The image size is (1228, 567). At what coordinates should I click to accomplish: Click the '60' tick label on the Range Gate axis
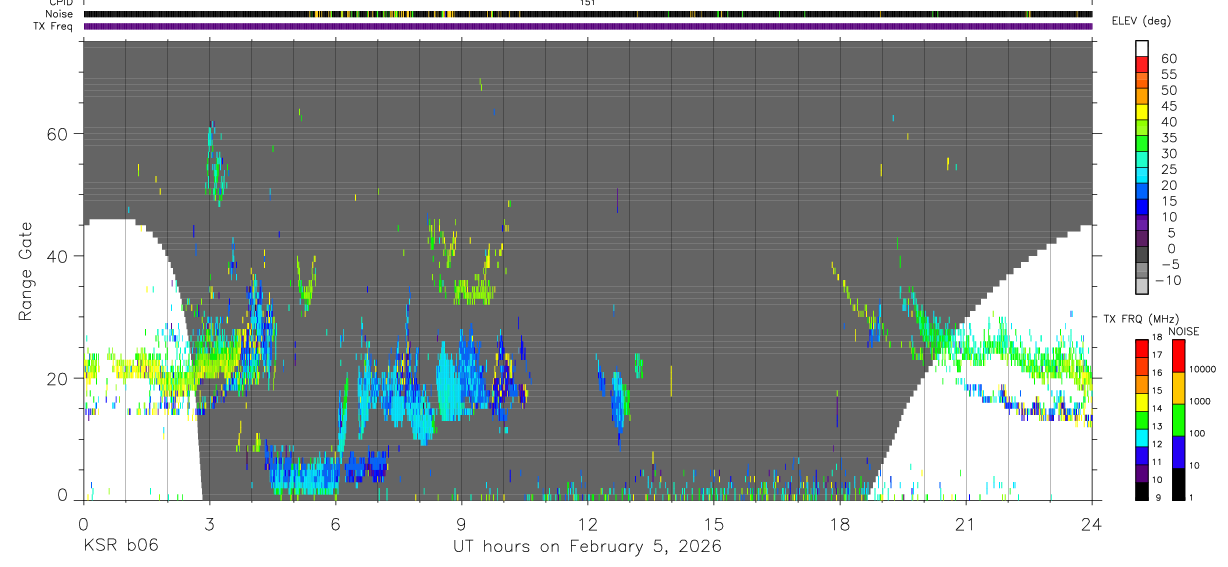pyautogui.click(x=59, y=134)
